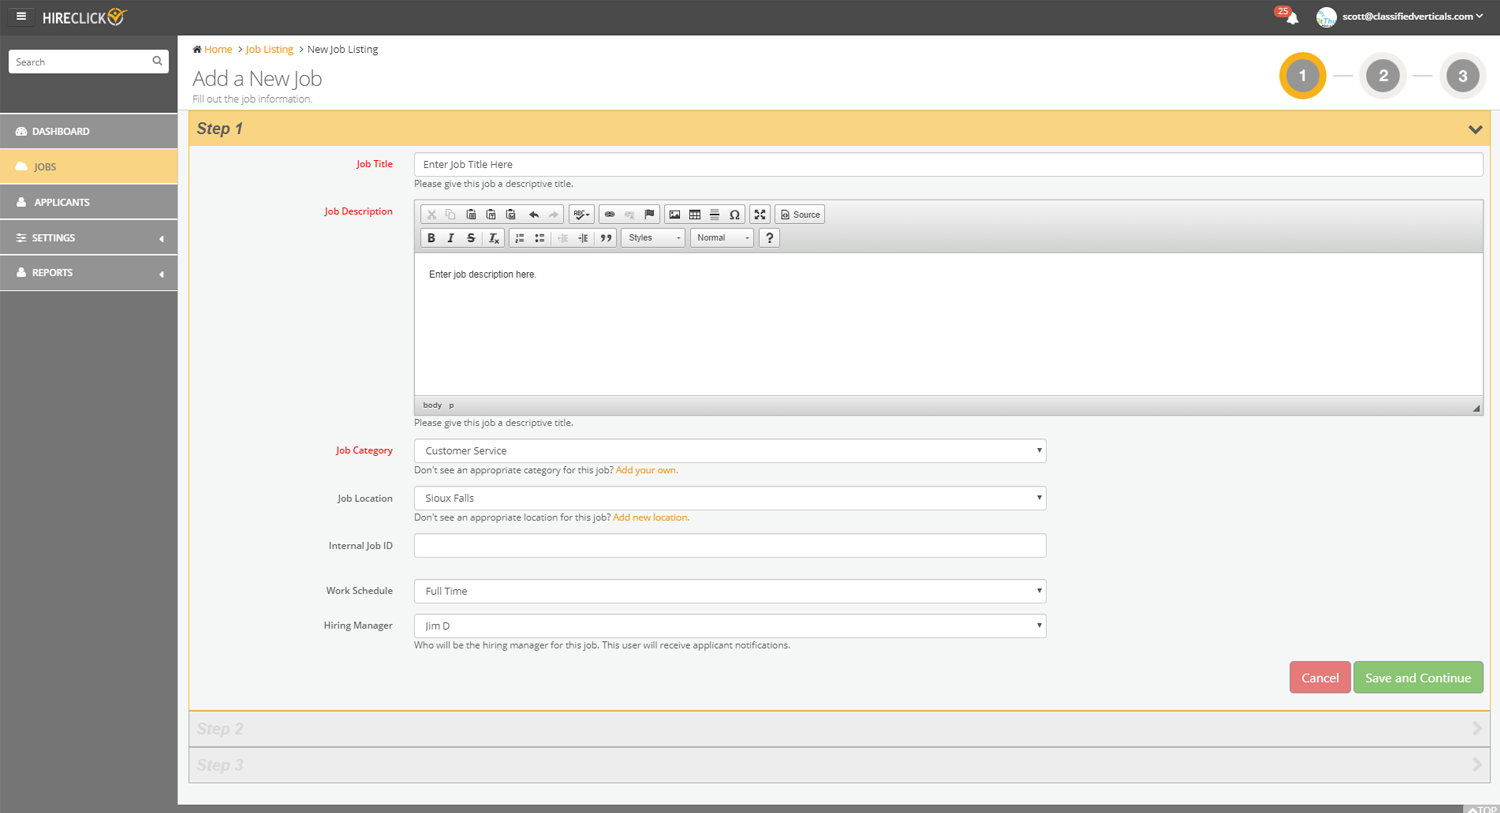This screenshot has width=1500, height=813.
Task: Click the Cut icon in editor toolbar
Action: coord(431,215)
